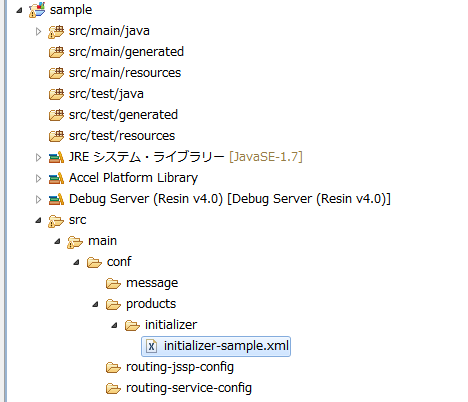Screen dimensions: 468x402
Task: Select the 'src/test/generated' label
Action: (x=123, y=115)
